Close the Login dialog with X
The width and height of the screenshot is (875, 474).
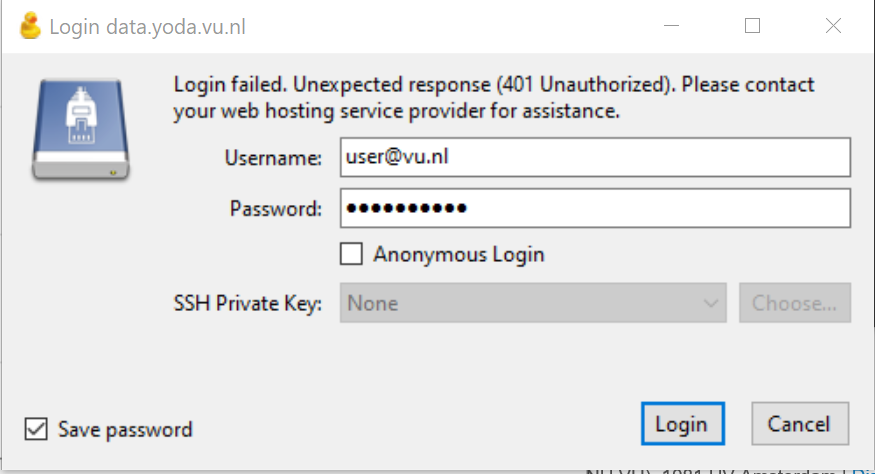pyautogui.click(x=832, y=27)
